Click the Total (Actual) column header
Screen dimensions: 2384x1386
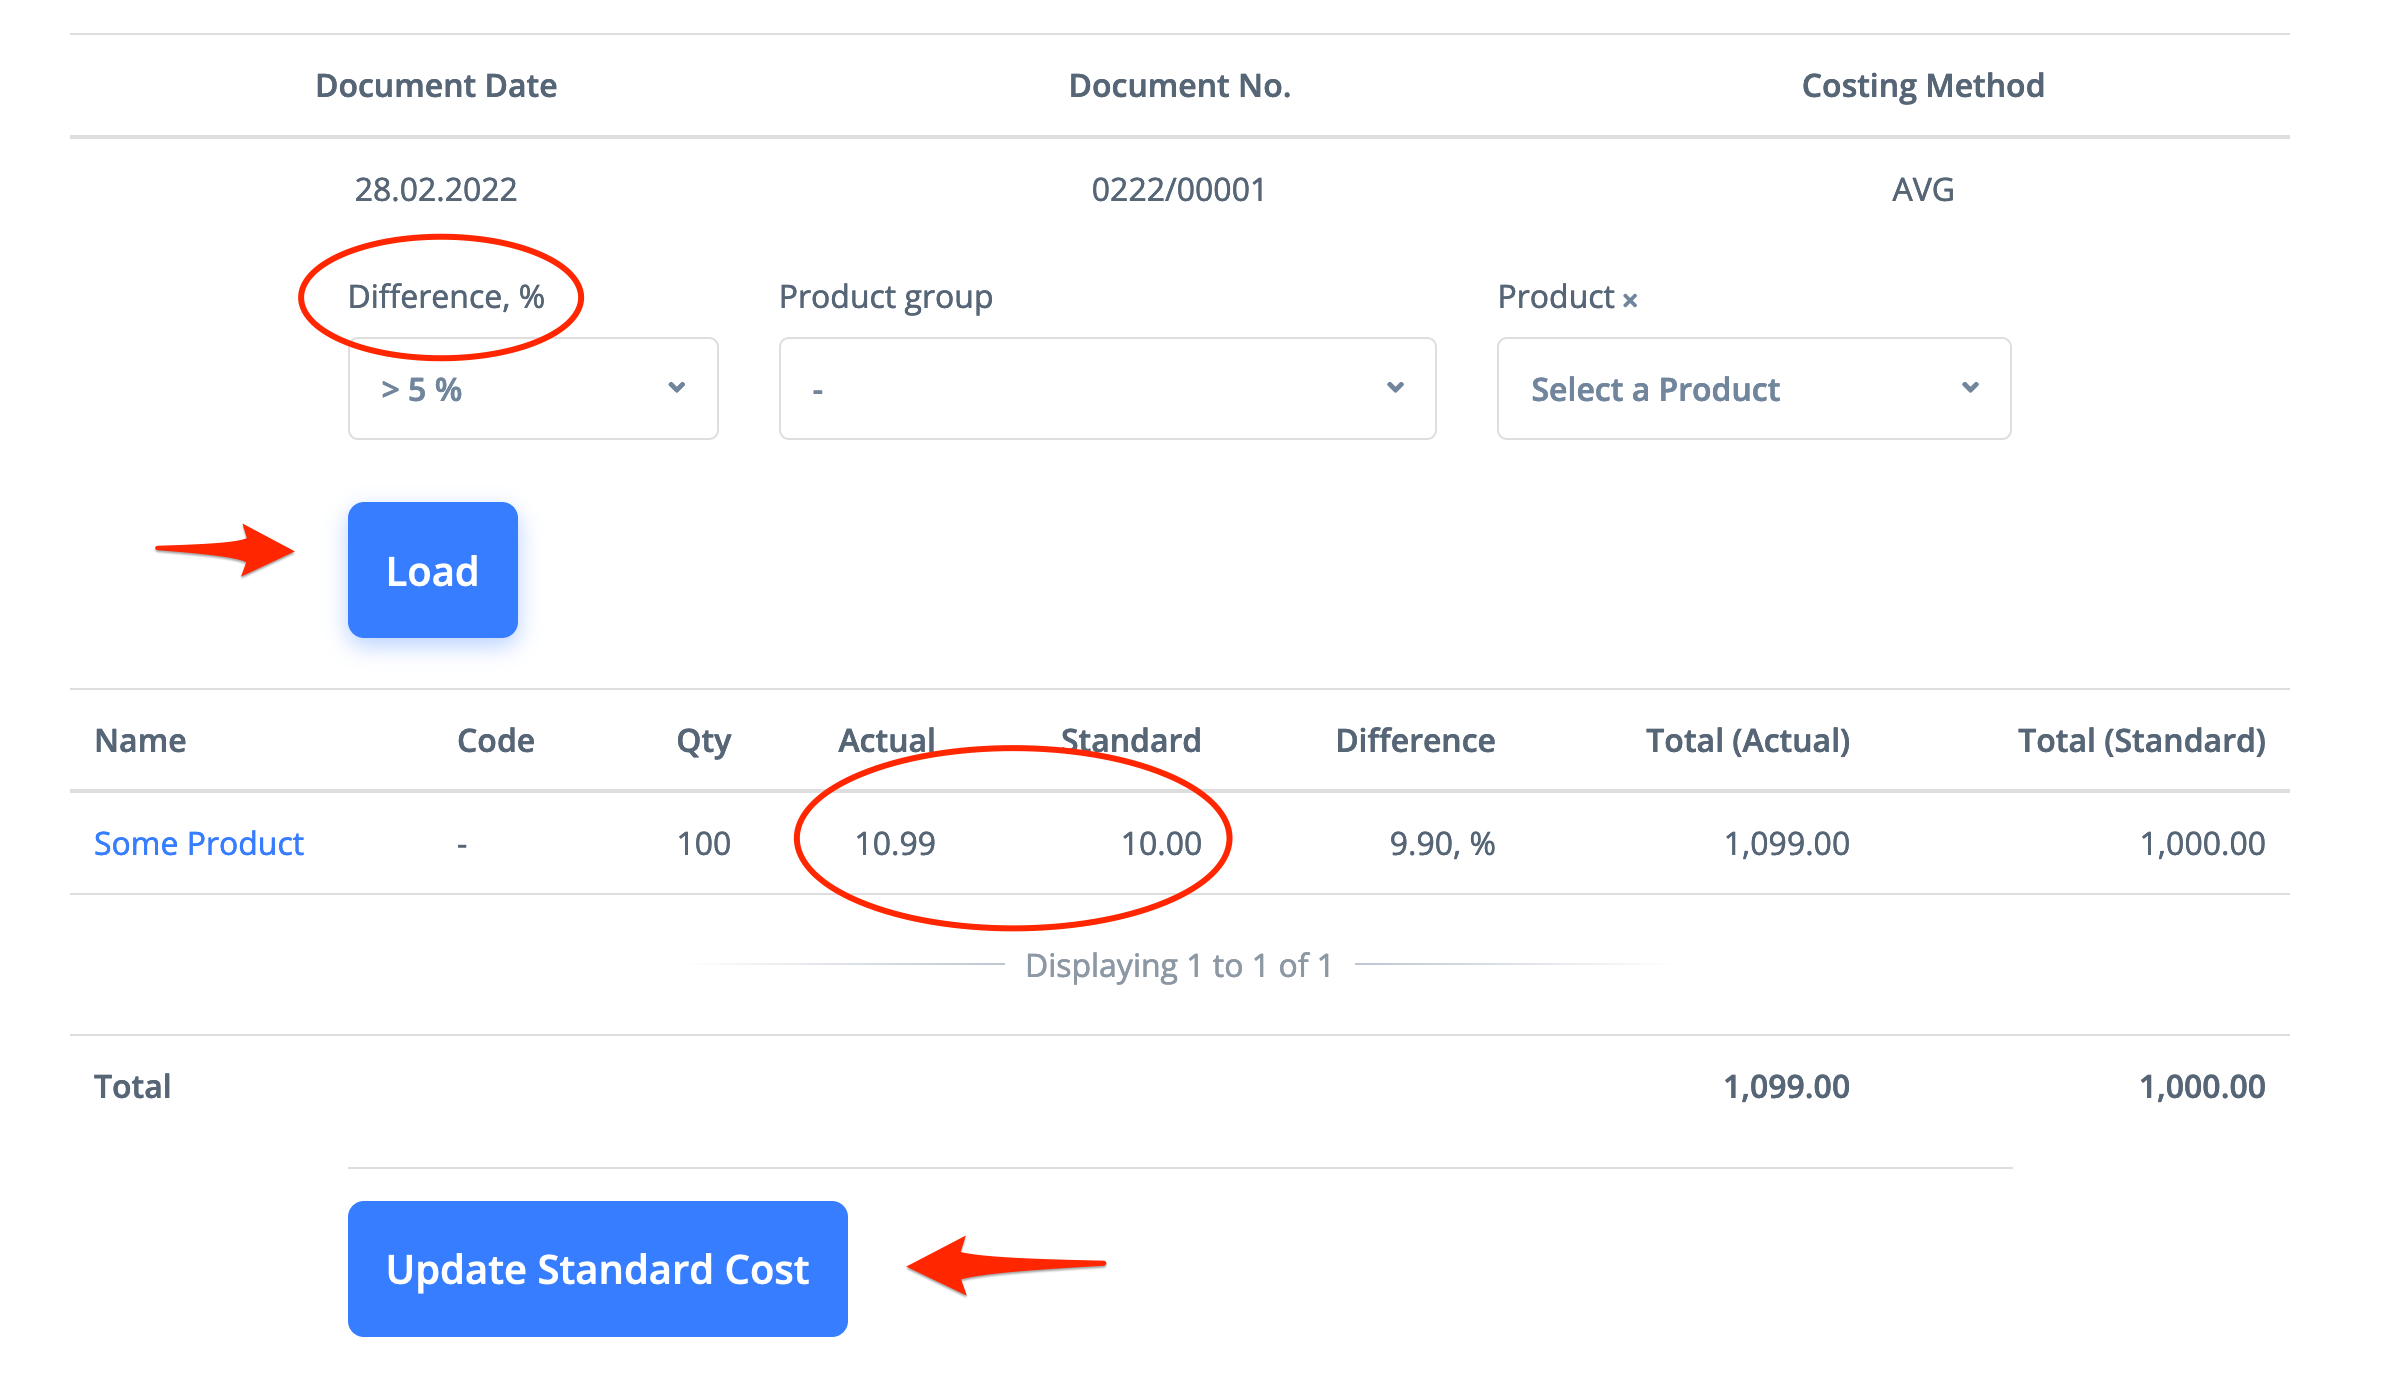(x=1747, y=740)
